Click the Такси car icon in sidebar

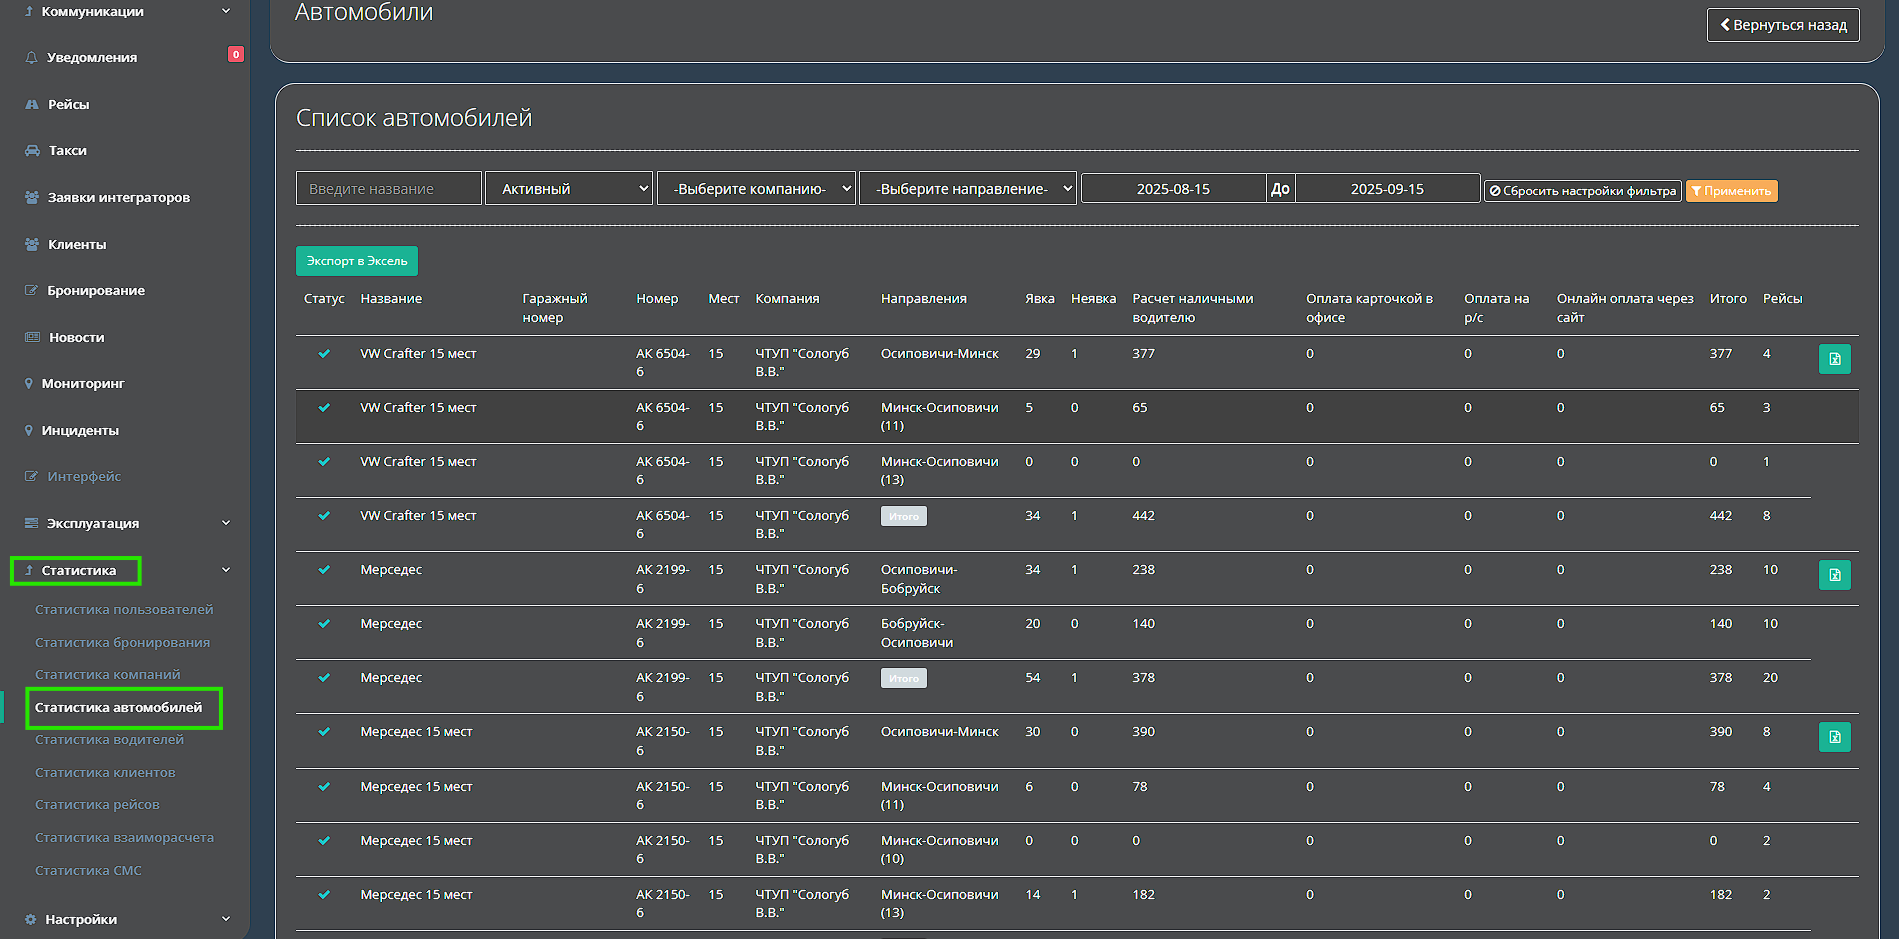(x=32, y=151)
